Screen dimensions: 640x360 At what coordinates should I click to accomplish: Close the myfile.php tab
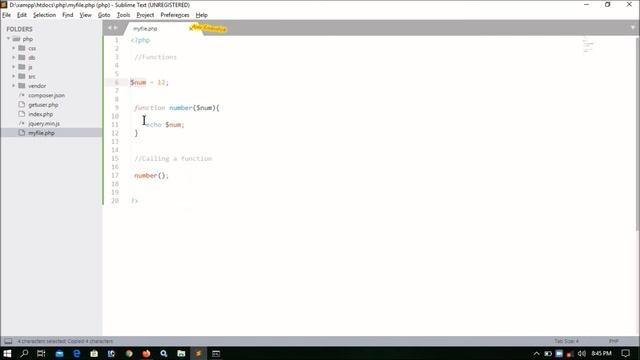point(191,29)
